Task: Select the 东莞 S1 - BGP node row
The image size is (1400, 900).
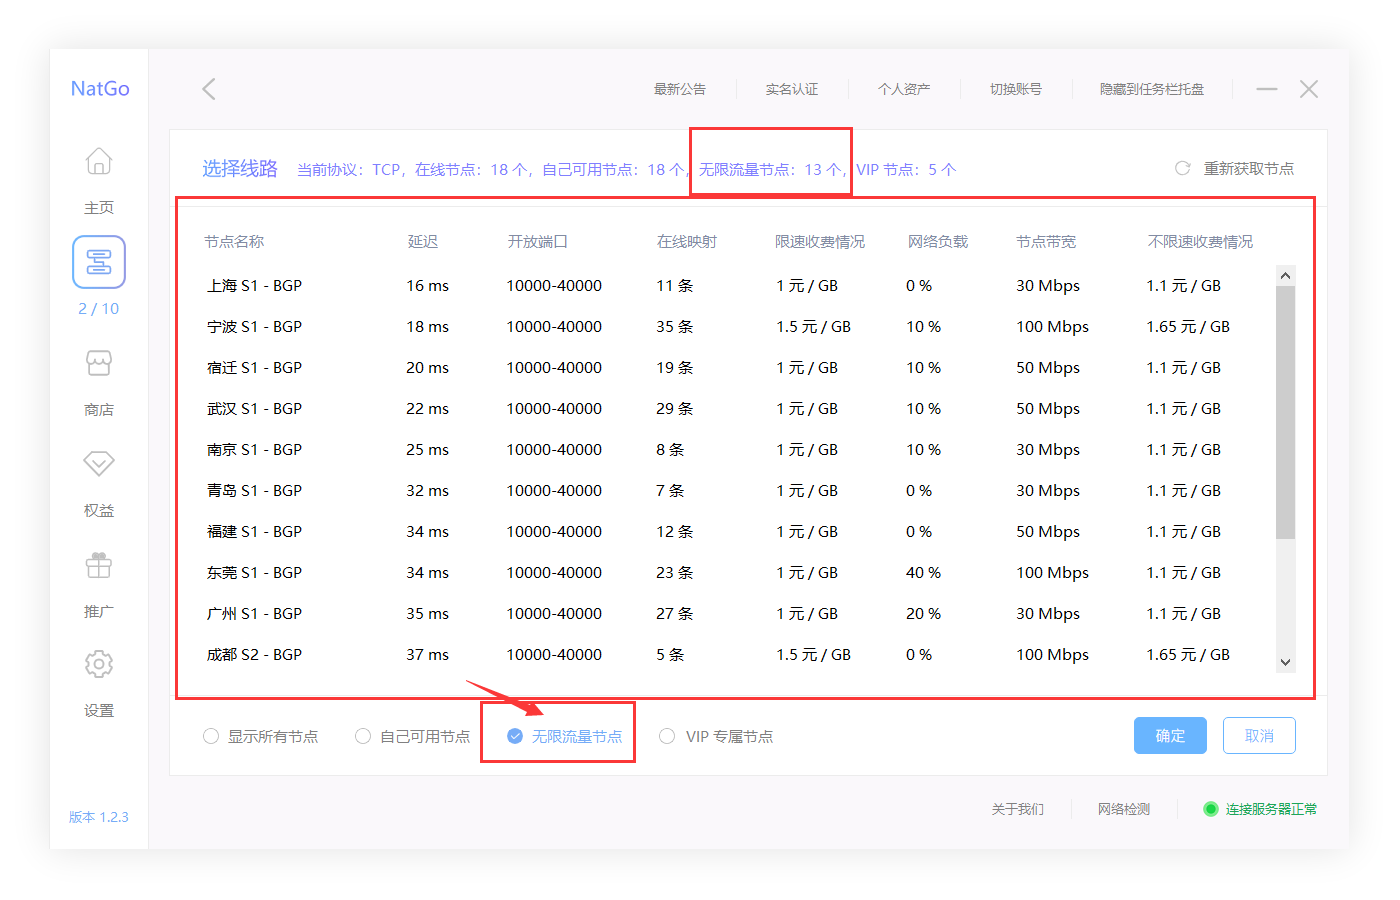Action: [x=735, y=573]
